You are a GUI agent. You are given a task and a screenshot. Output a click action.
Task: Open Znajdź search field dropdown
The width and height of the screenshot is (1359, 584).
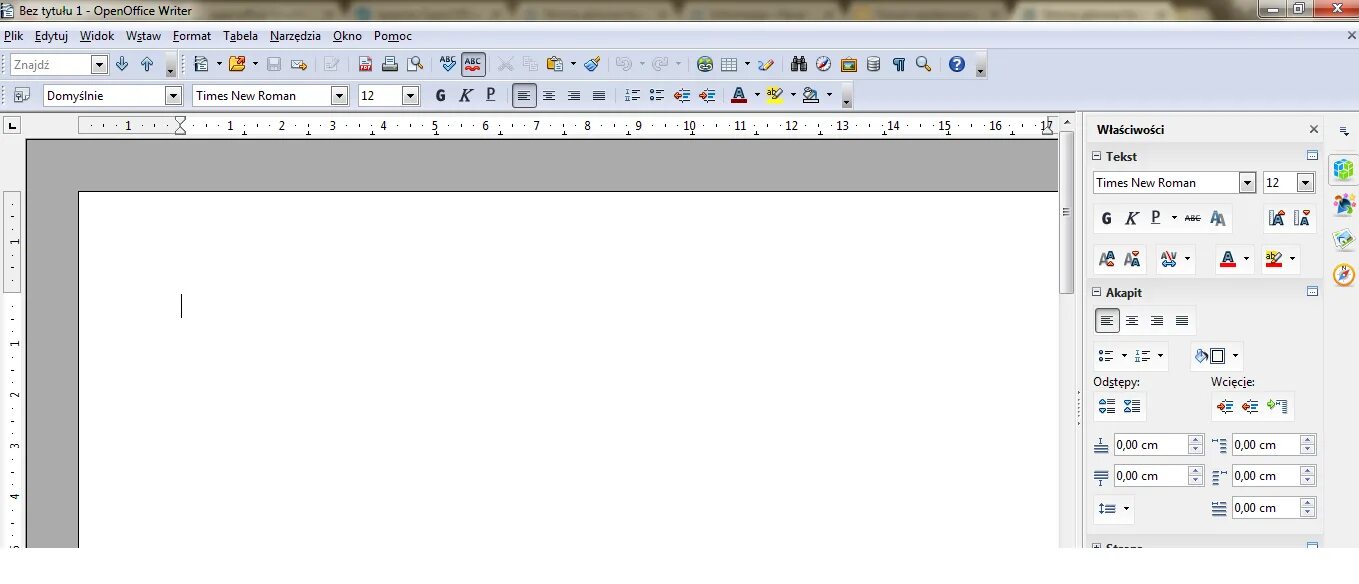click(x=99, y=64)
